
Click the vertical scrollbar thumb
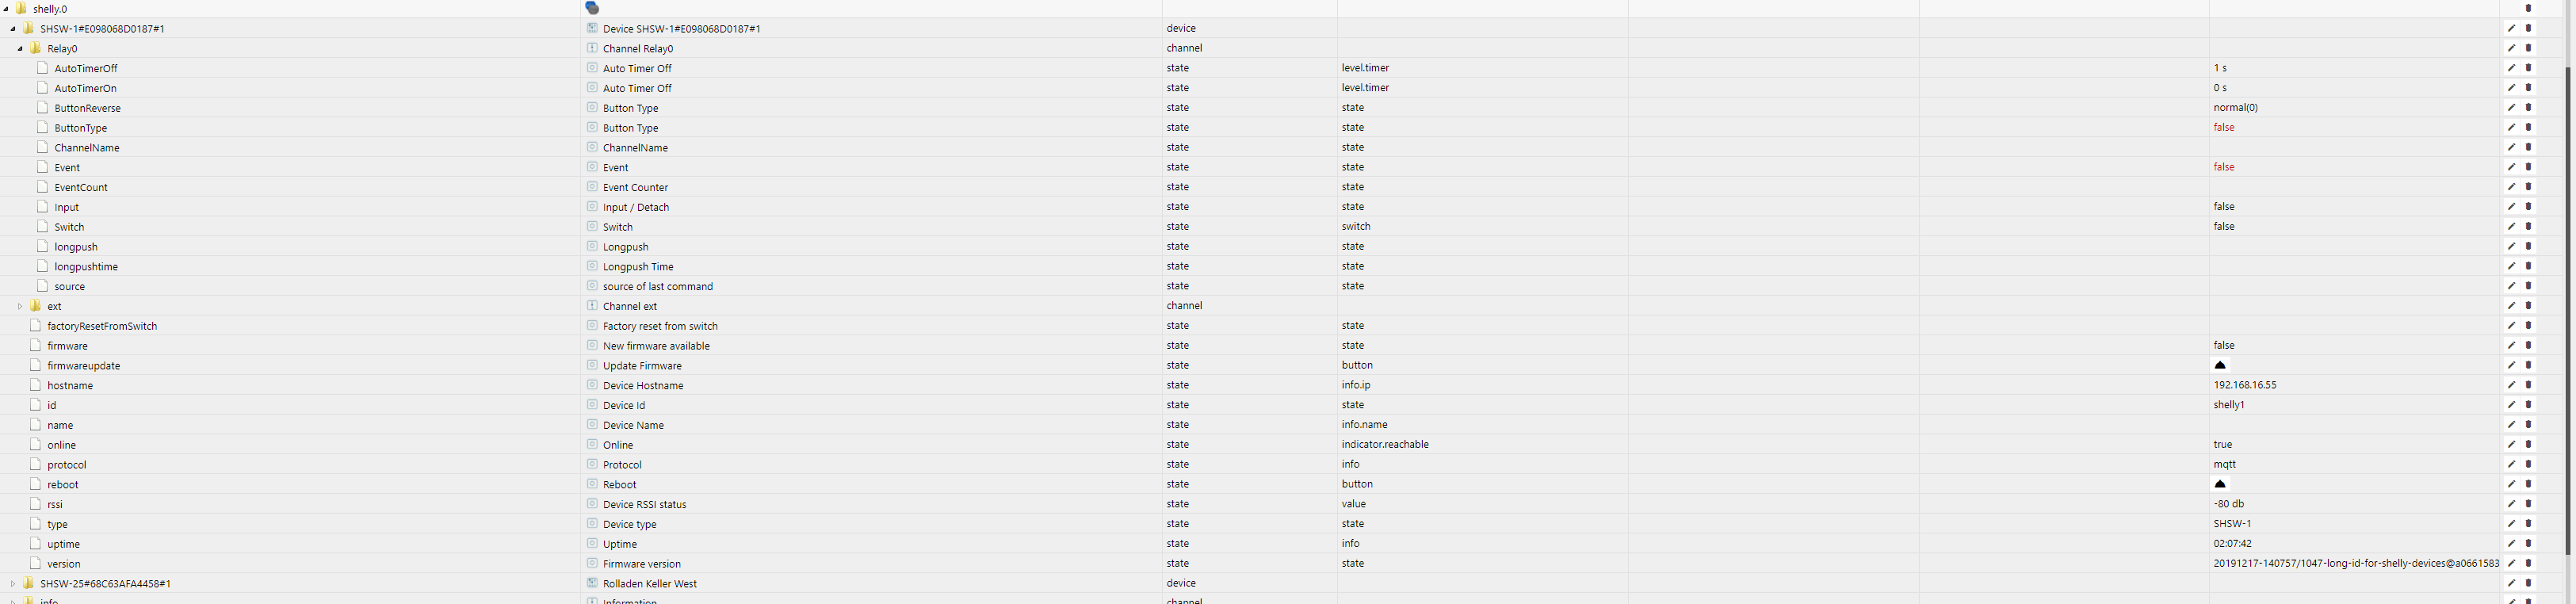2570,310
